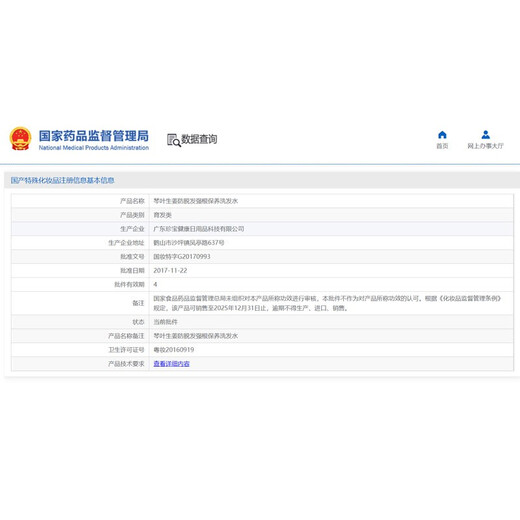520x520 pixels.
Task: Click the 产品类别 label
Action: click(132, 215)
